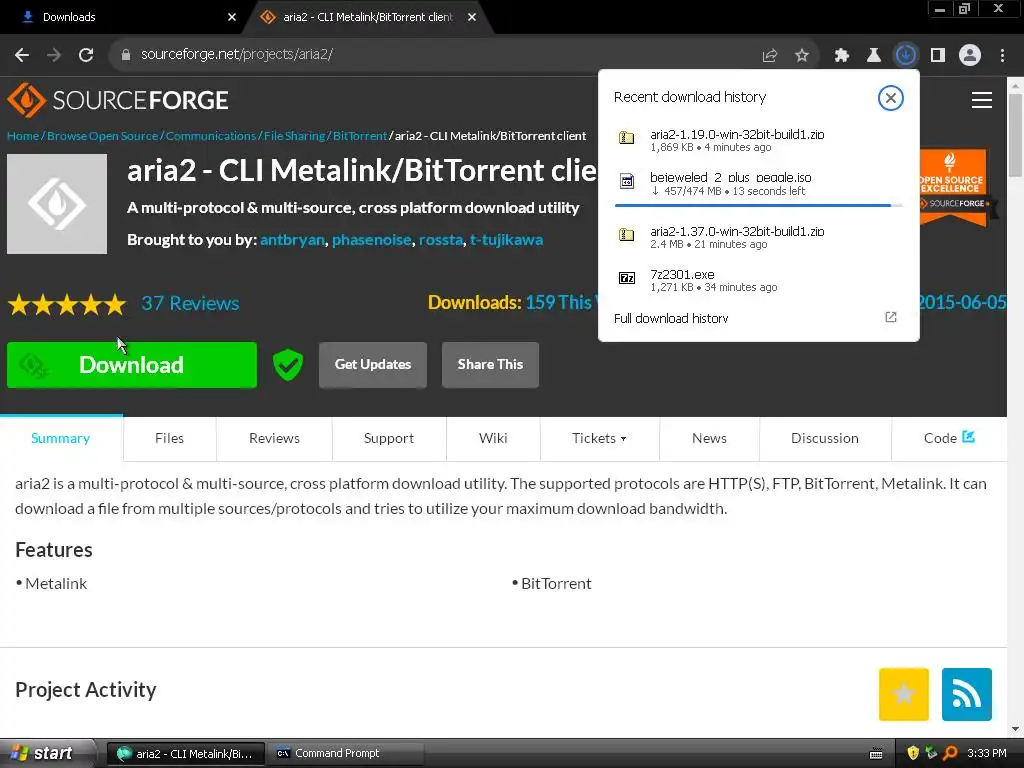Click the yellow star favorite button
The height and width of the screenshot is (768, 1024).
(904, 694)
